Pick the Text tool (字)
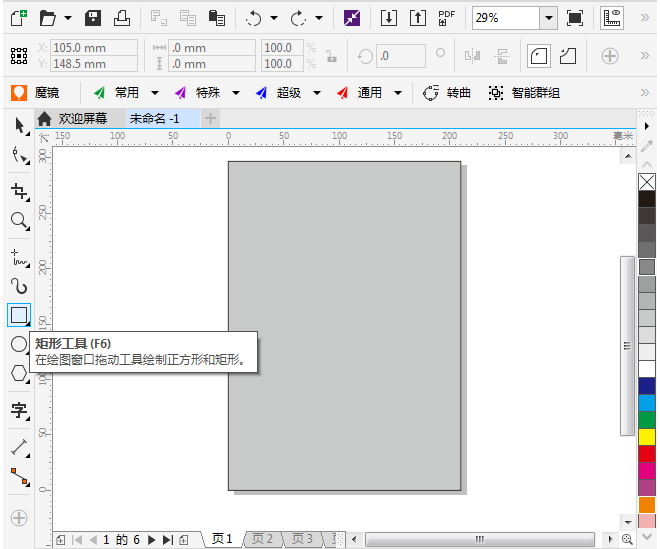The image size is (660, 549). pos(19,410)
